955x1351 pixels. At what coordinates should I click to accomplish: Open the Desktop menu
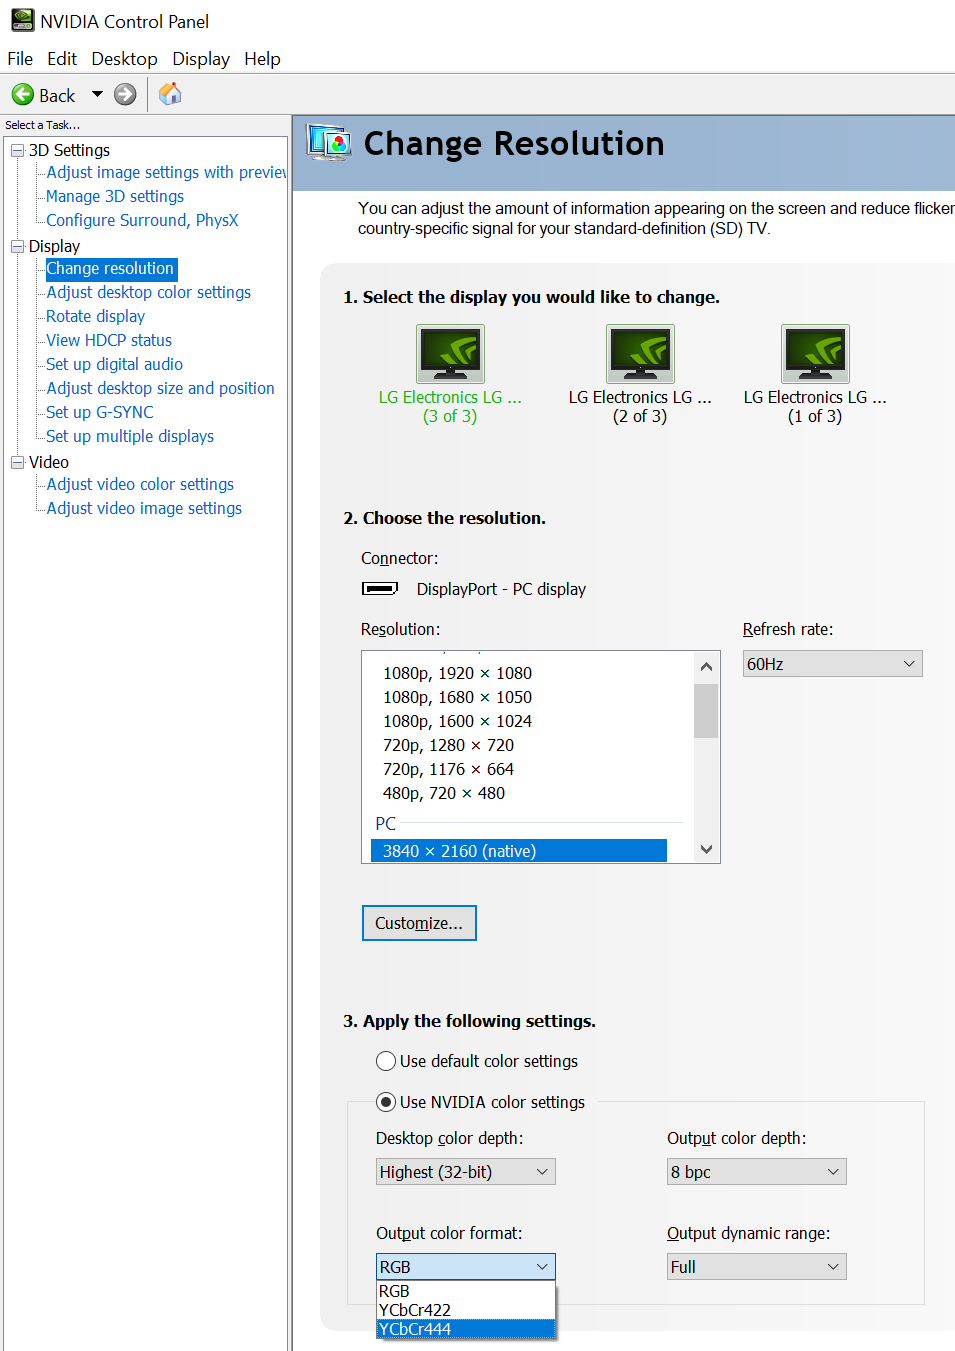pos(124,59)
